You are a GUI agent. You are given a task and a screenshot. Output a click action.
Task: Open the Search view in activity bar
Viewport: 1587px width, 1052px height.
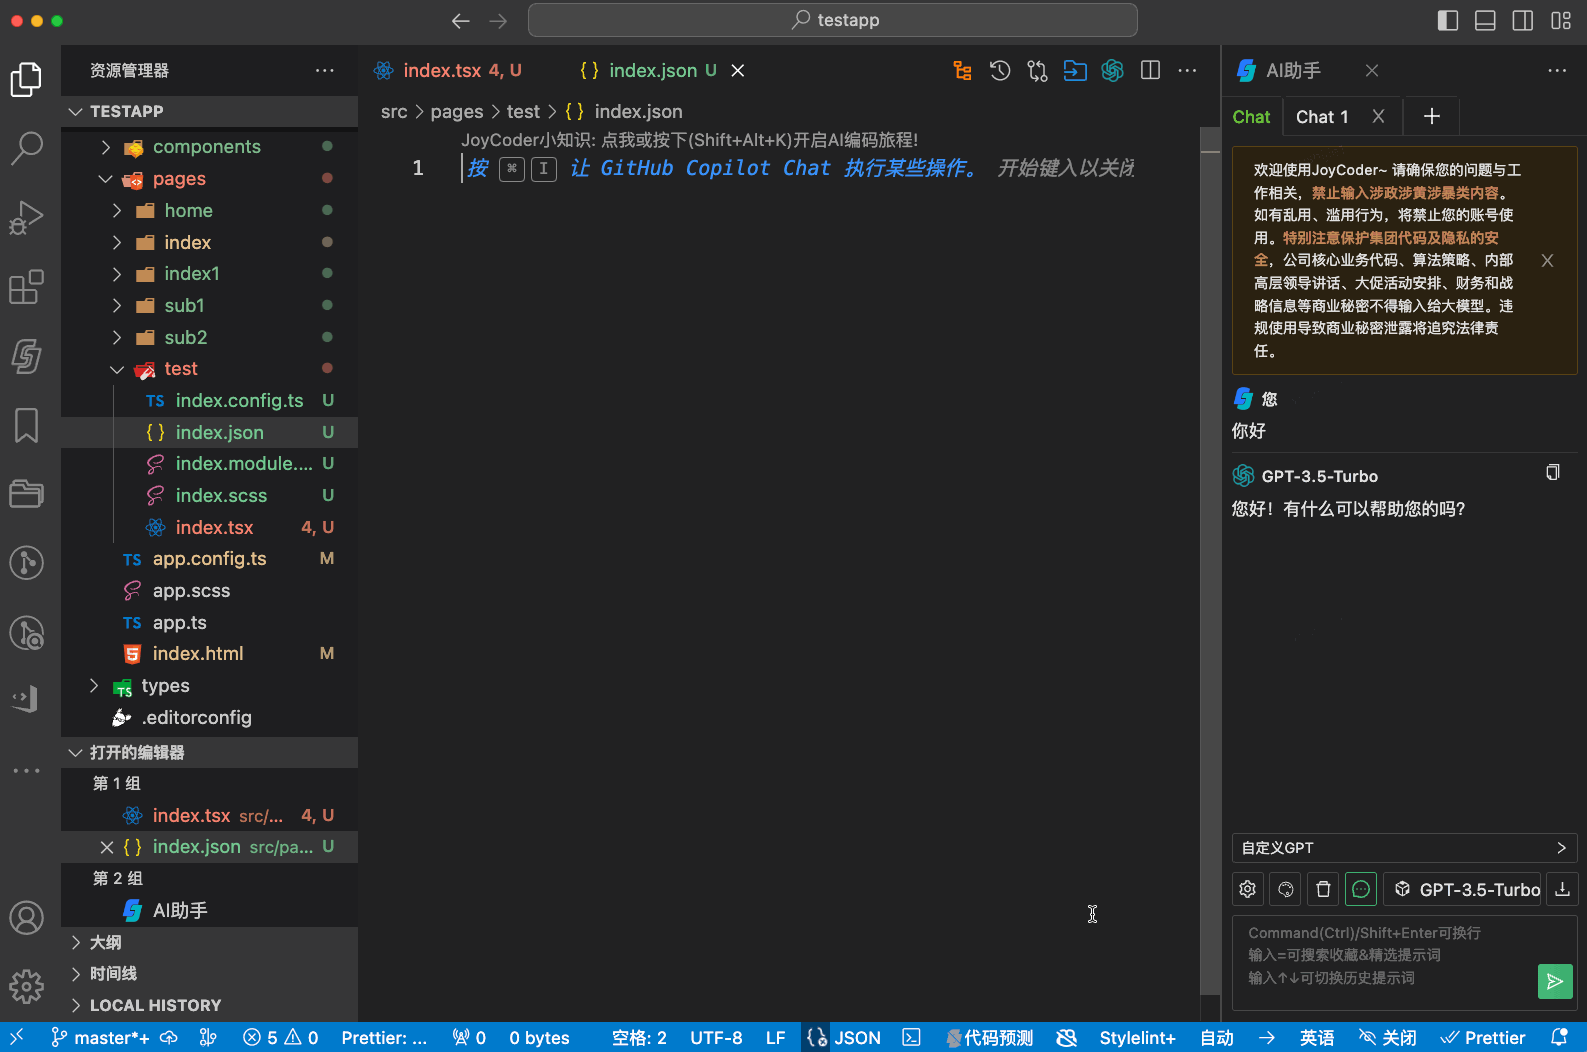(27, 148)
